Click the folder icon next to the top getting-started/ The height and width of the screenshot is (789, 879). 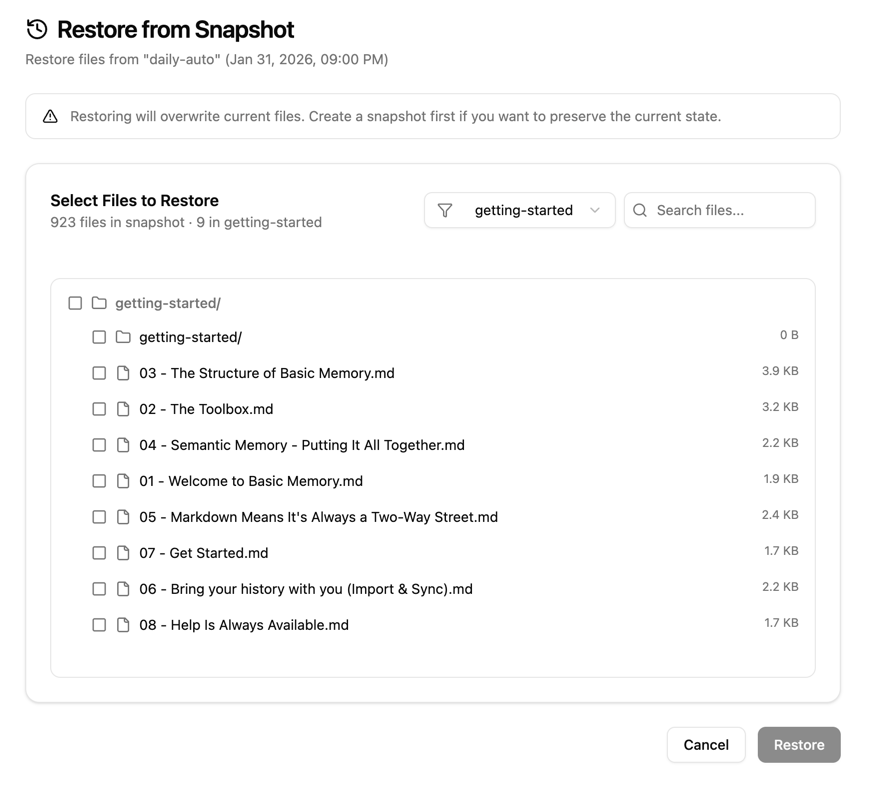[x=99, y=302]
